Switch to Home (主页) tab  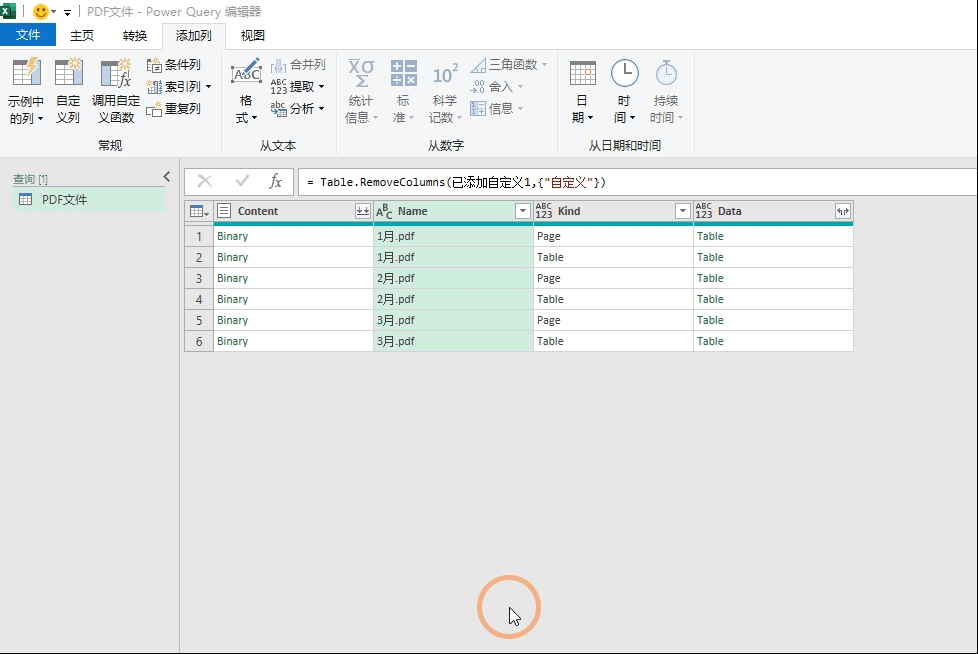coord(82,36)
